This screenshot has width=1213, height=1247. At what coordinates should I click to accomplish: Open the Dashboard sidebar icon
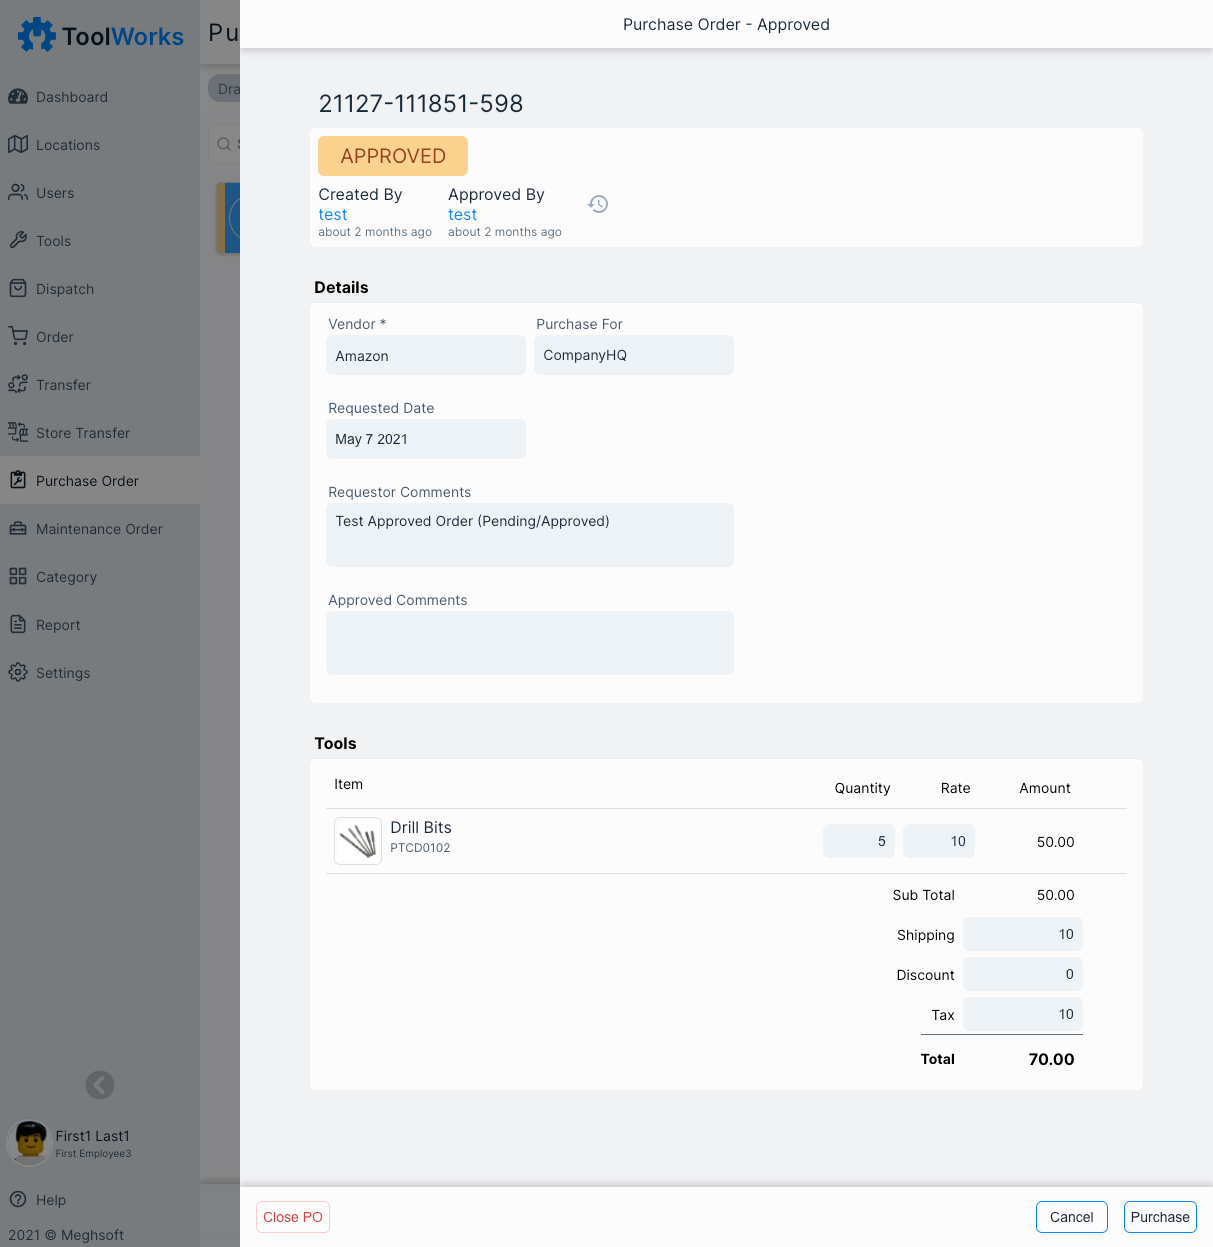pyautogui.click(x=18, y=97)
